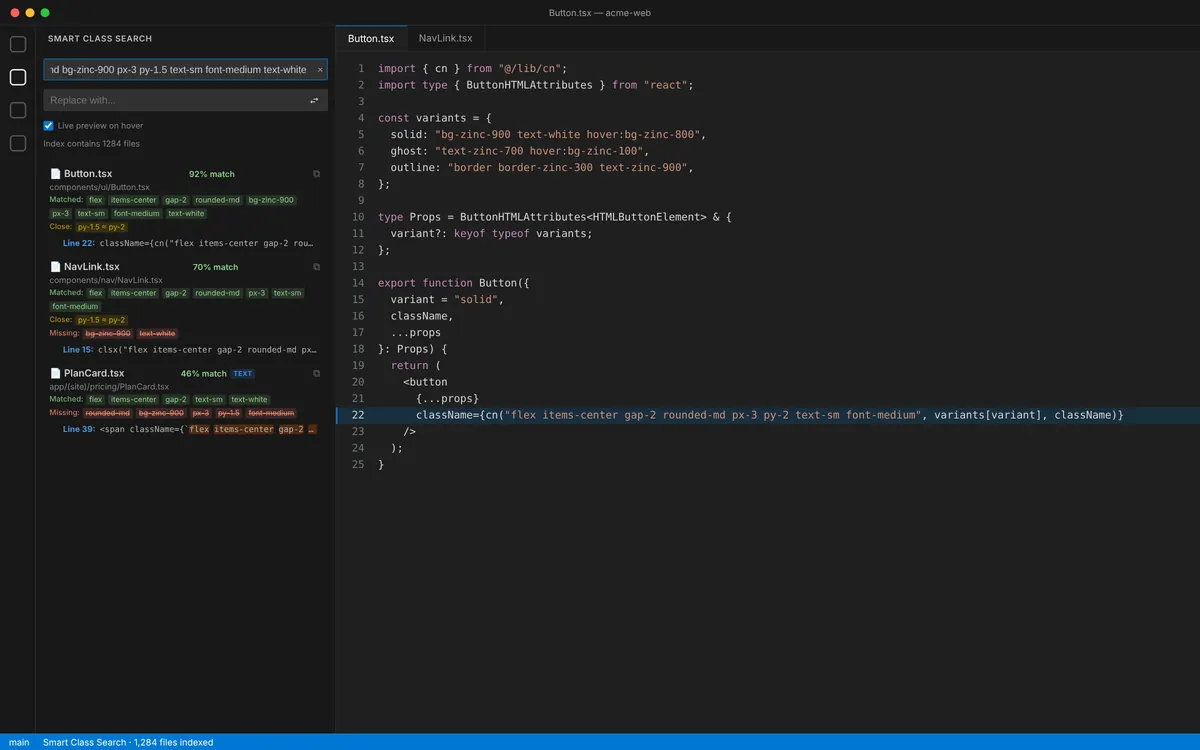The width and height of the screenshot is (1200, 750).
Task: Copy the PlanCard.tsx result using its copy icon
Action: tap(317, 373)
